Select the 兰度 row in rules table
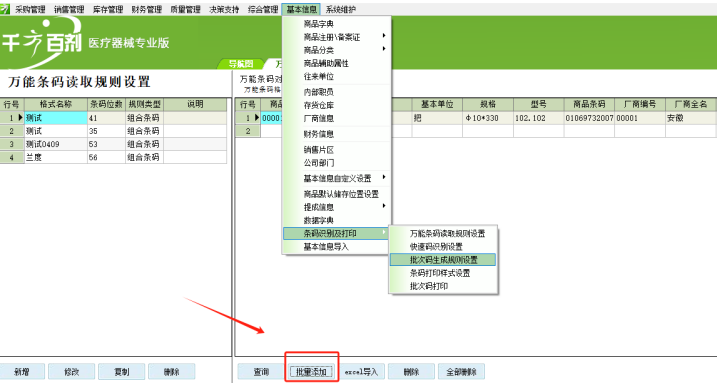The image size is (718, 384). point(113,157)
